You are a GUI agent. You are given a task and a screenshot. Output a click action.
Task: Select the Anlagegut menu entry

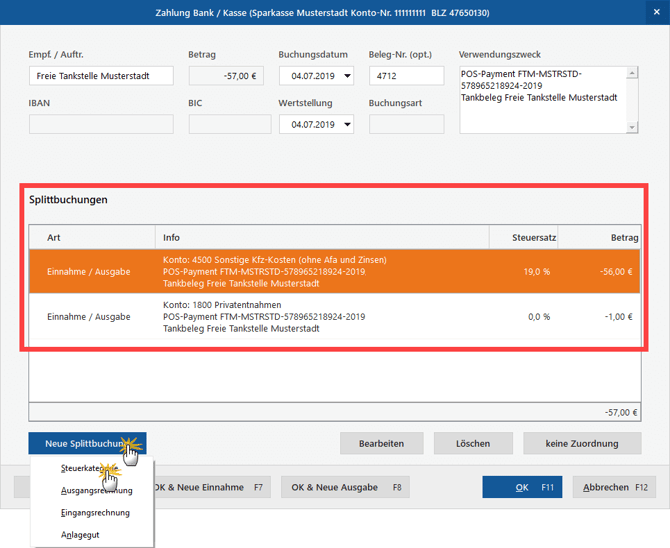80,535
